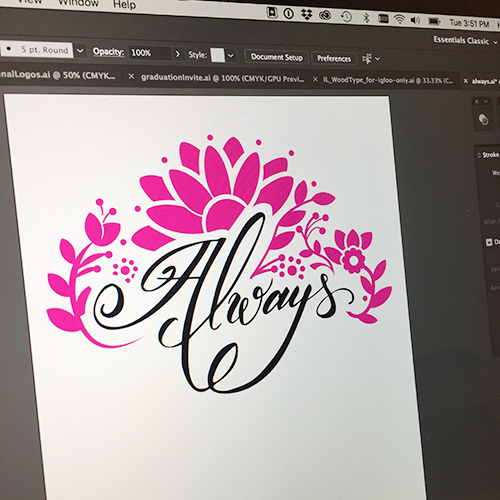Image resolution: width=500 pixels, height=500 pixels.
Task: Toggle the Dashed Line checkbox in Stroke panel
Action: tap(489, 242)
